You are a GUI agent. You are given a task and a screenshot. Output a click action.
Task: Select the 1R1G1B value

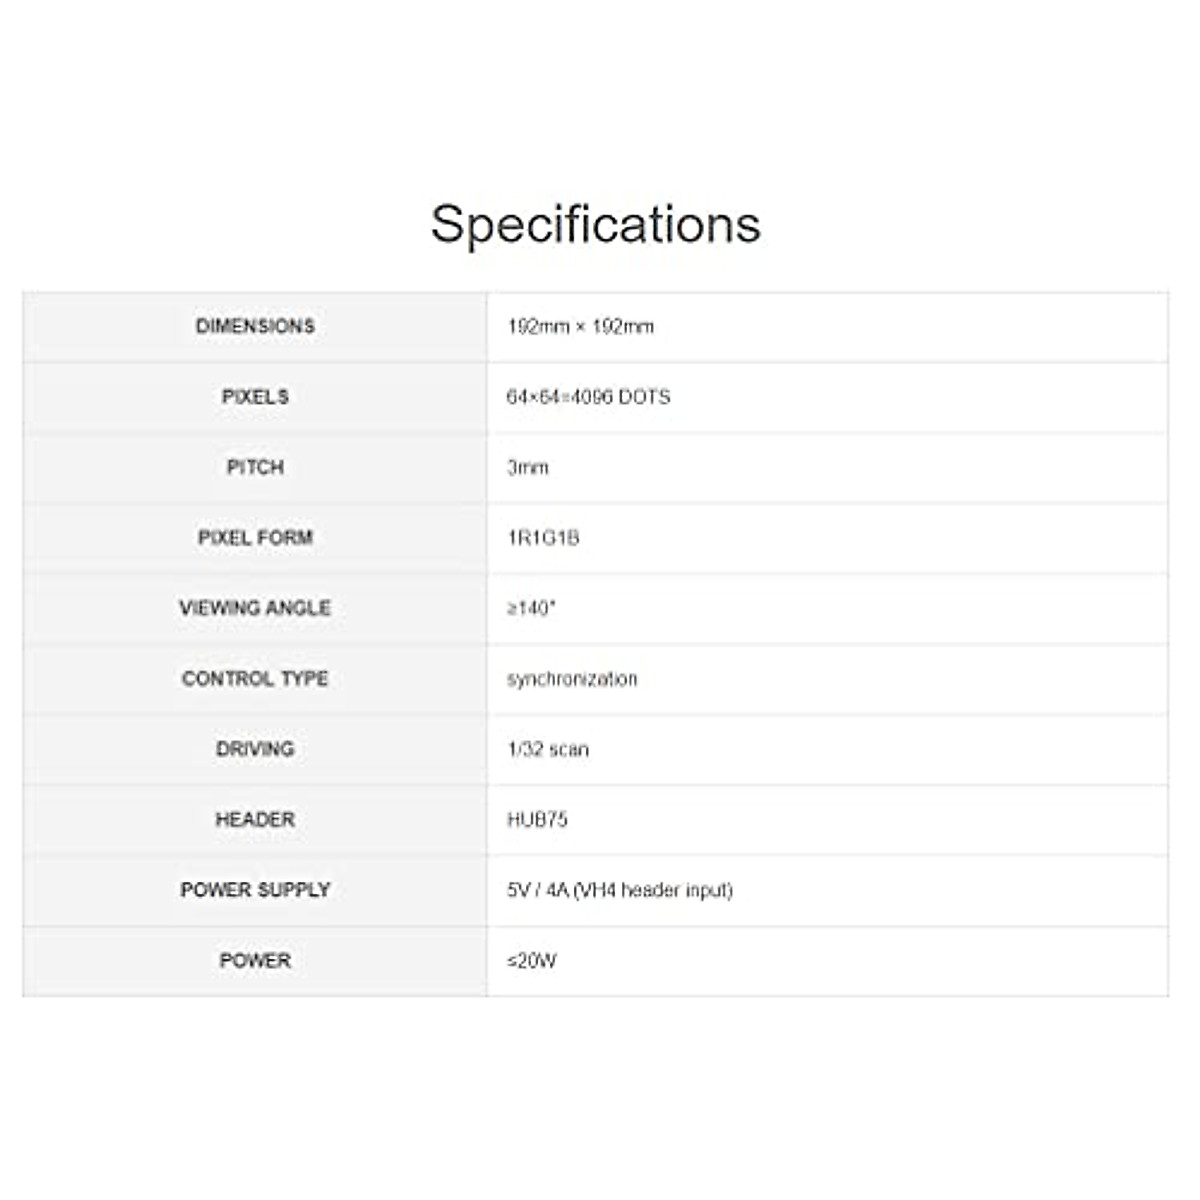coord(543,538)
